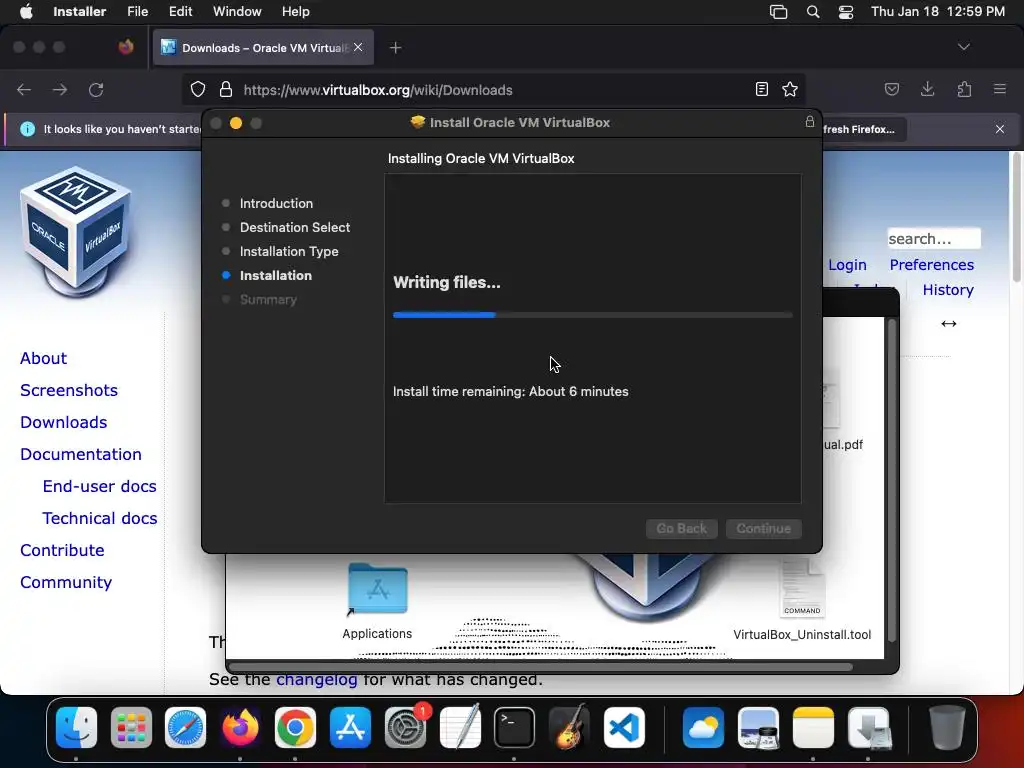
Task: Click the VirtualBox logo on the webpage
Action: (76, 232)
